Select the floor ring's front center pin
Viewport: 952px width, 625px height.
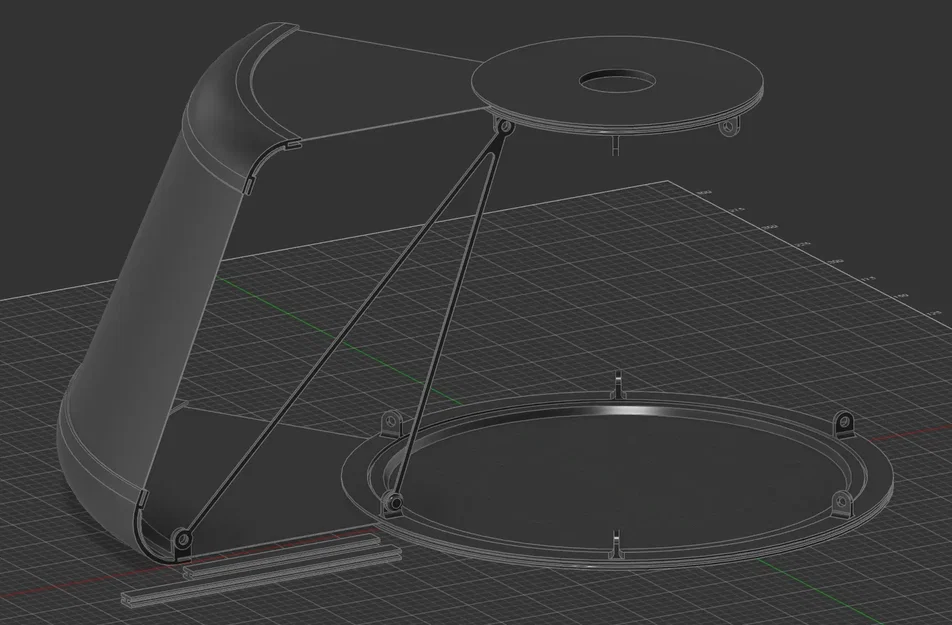coord(616,544)
